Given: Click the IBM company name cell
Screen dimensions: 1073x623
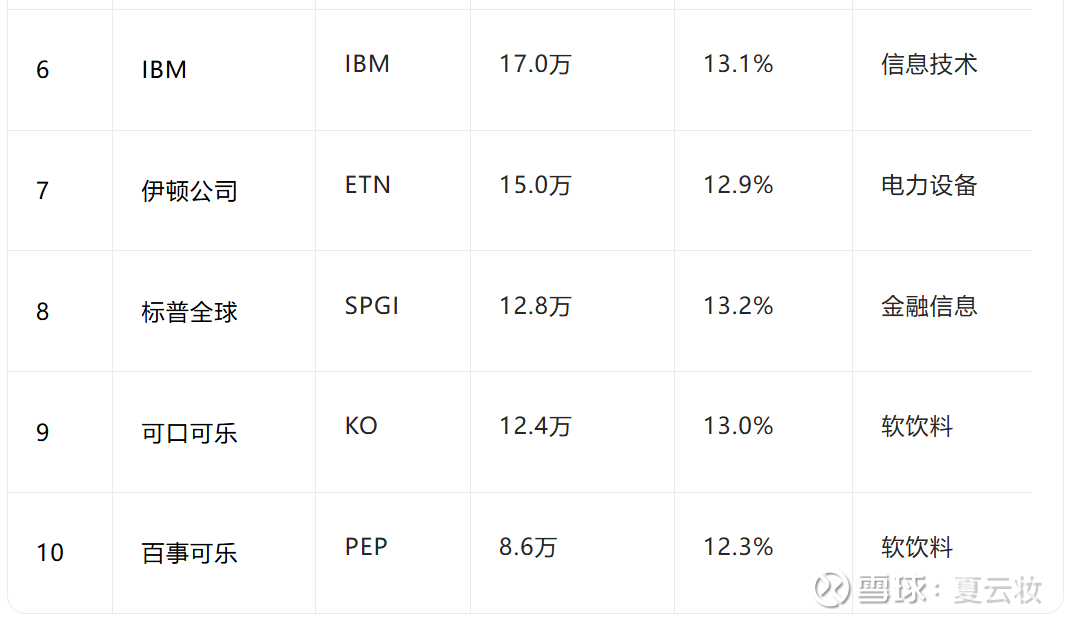Looking at the screenshot, I should click(164, 70).
